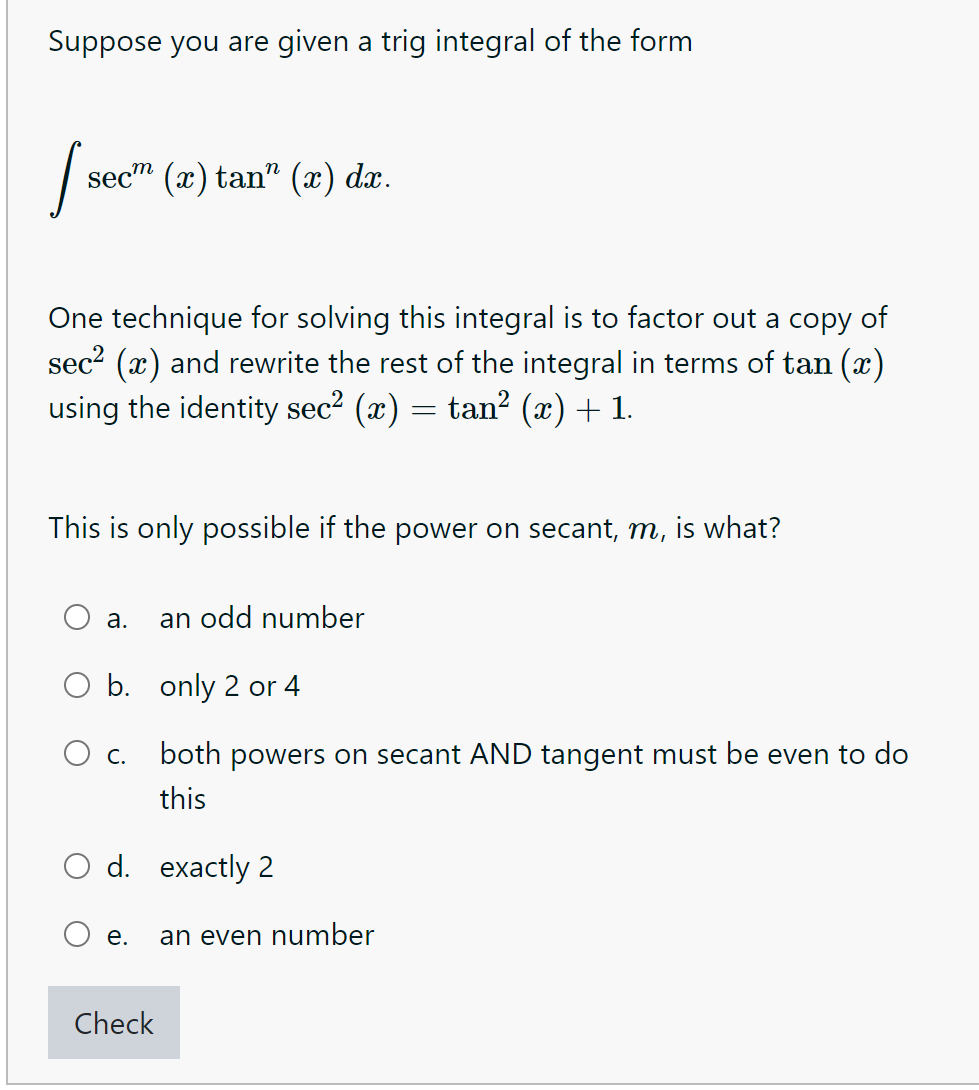979x1090 pixels.
Task: Select radio option d 'exactly 2'
Action: 76,866
